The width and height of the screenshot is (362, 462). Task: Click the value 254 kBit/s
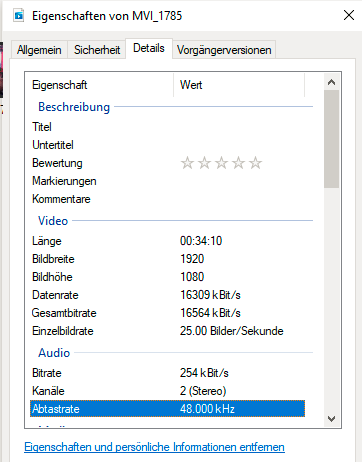pyautogui.click(x=204, y=373)
